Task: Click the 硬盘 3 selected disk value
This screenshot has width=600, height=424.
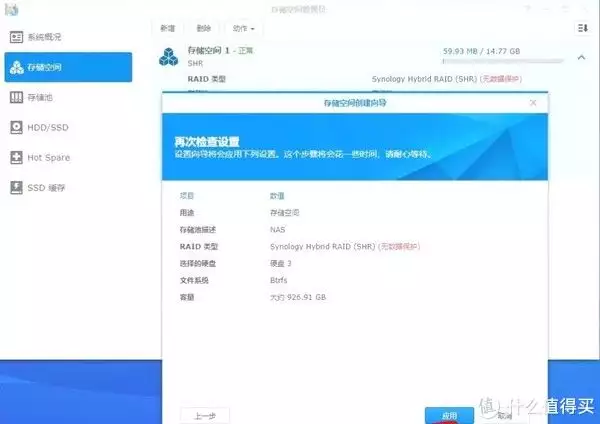Action: point(281,263)
